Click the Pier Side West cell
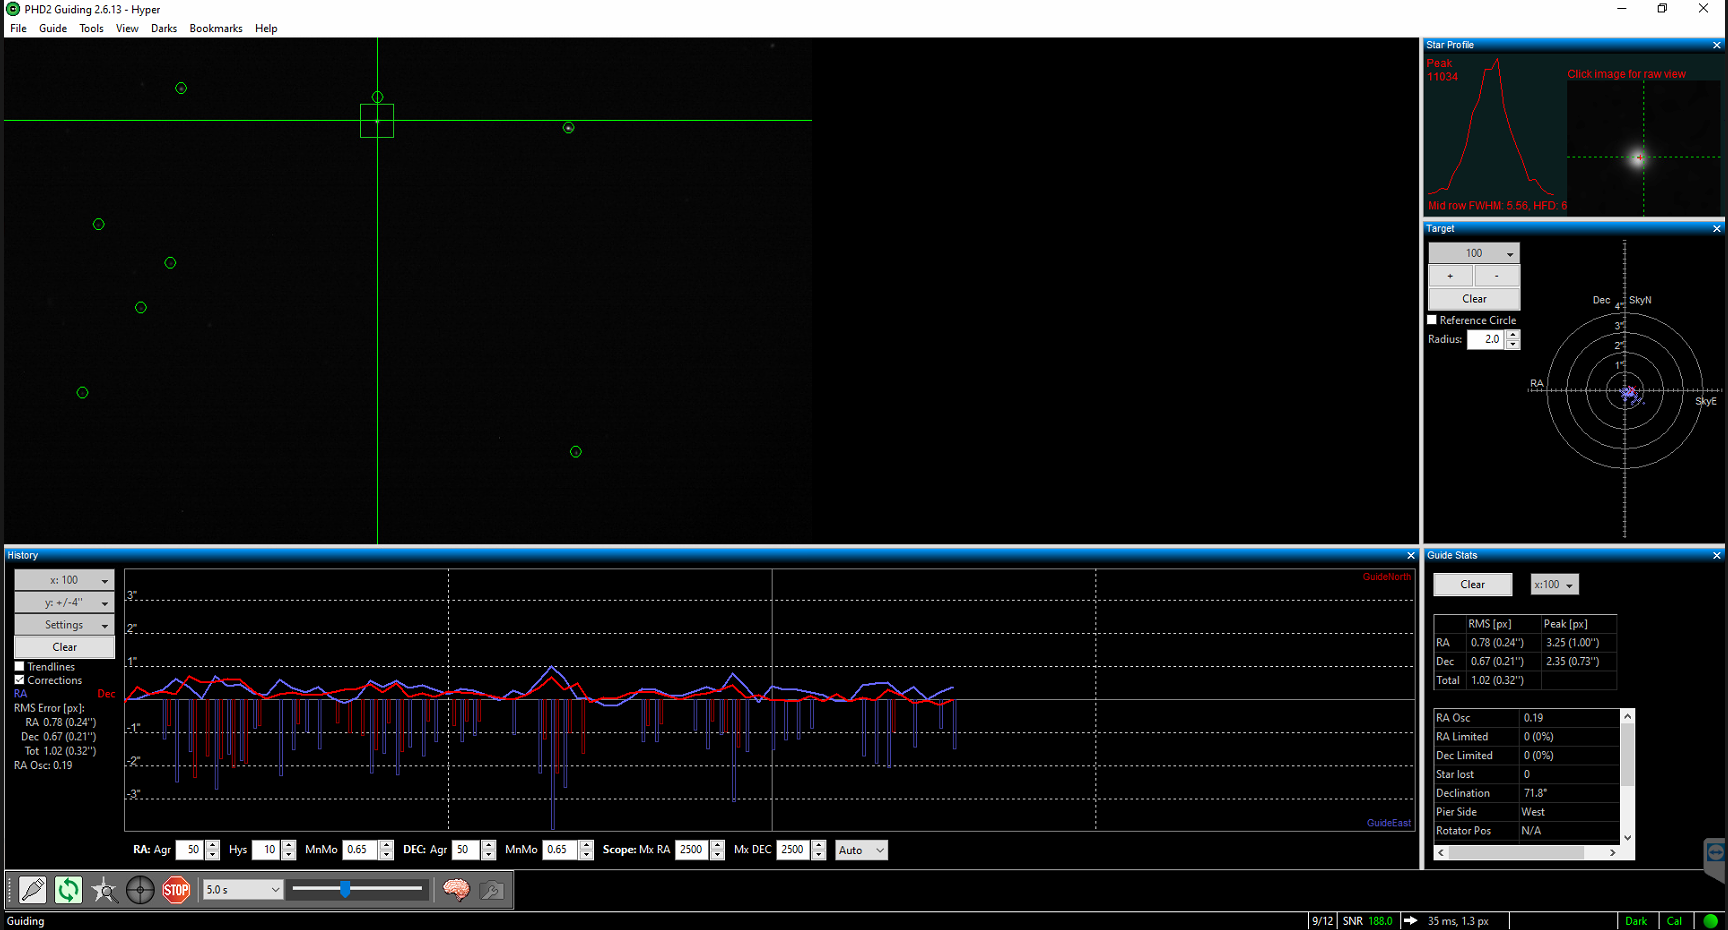 click(1569, 812)
